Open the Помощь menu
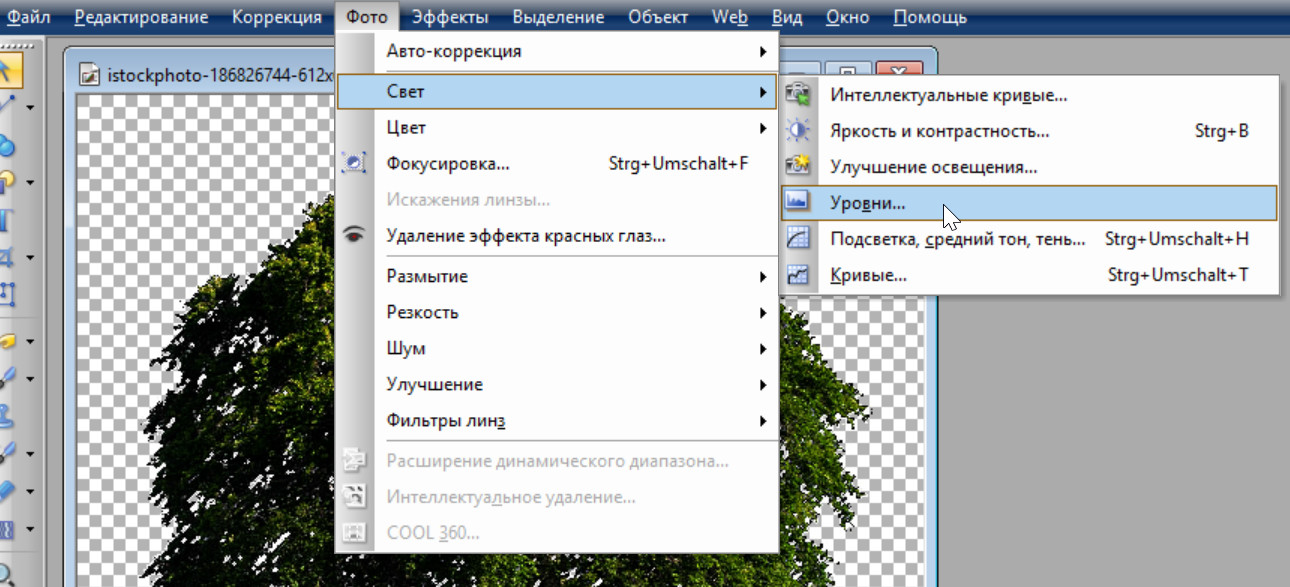 coord(930,17)
